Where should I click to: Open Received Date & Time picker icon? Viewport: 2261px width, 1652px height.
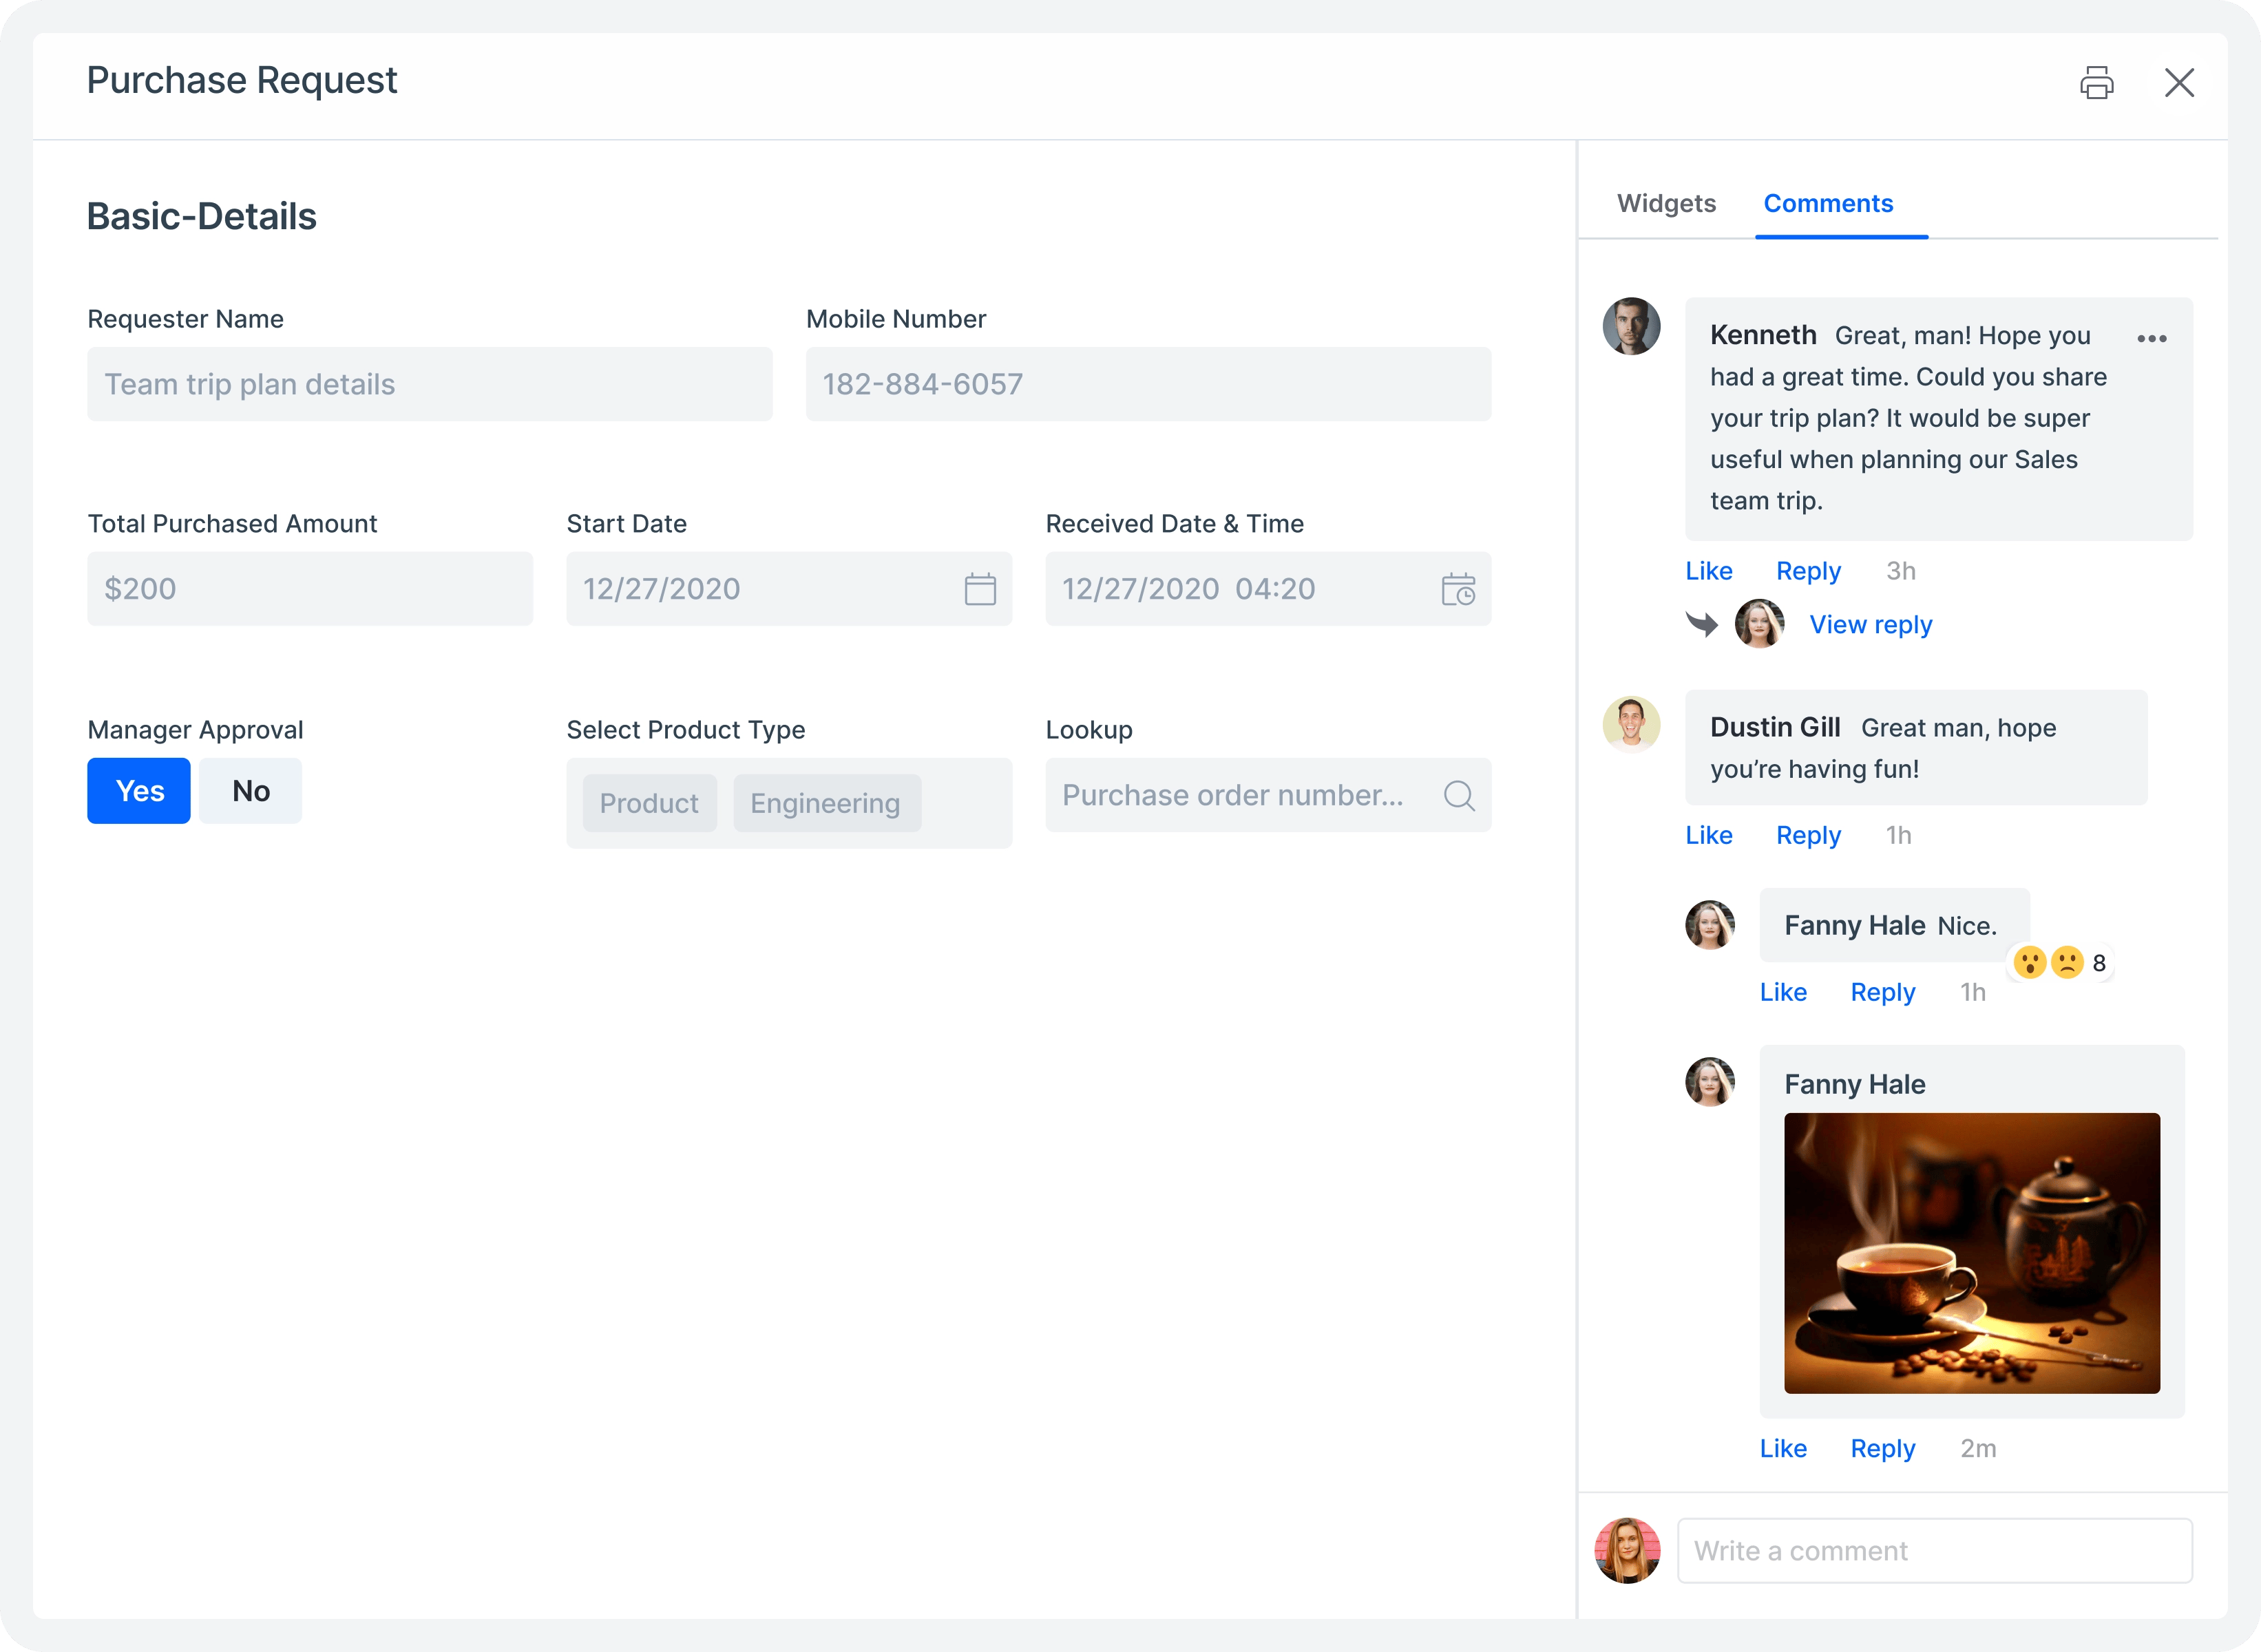point(1458,589)
